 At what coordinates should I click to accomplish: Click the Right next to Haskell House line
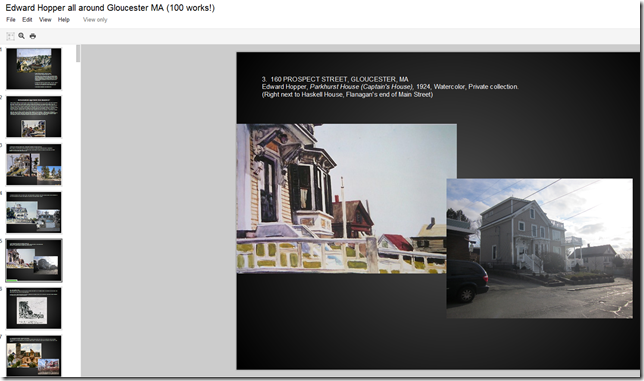pos(347,94)
